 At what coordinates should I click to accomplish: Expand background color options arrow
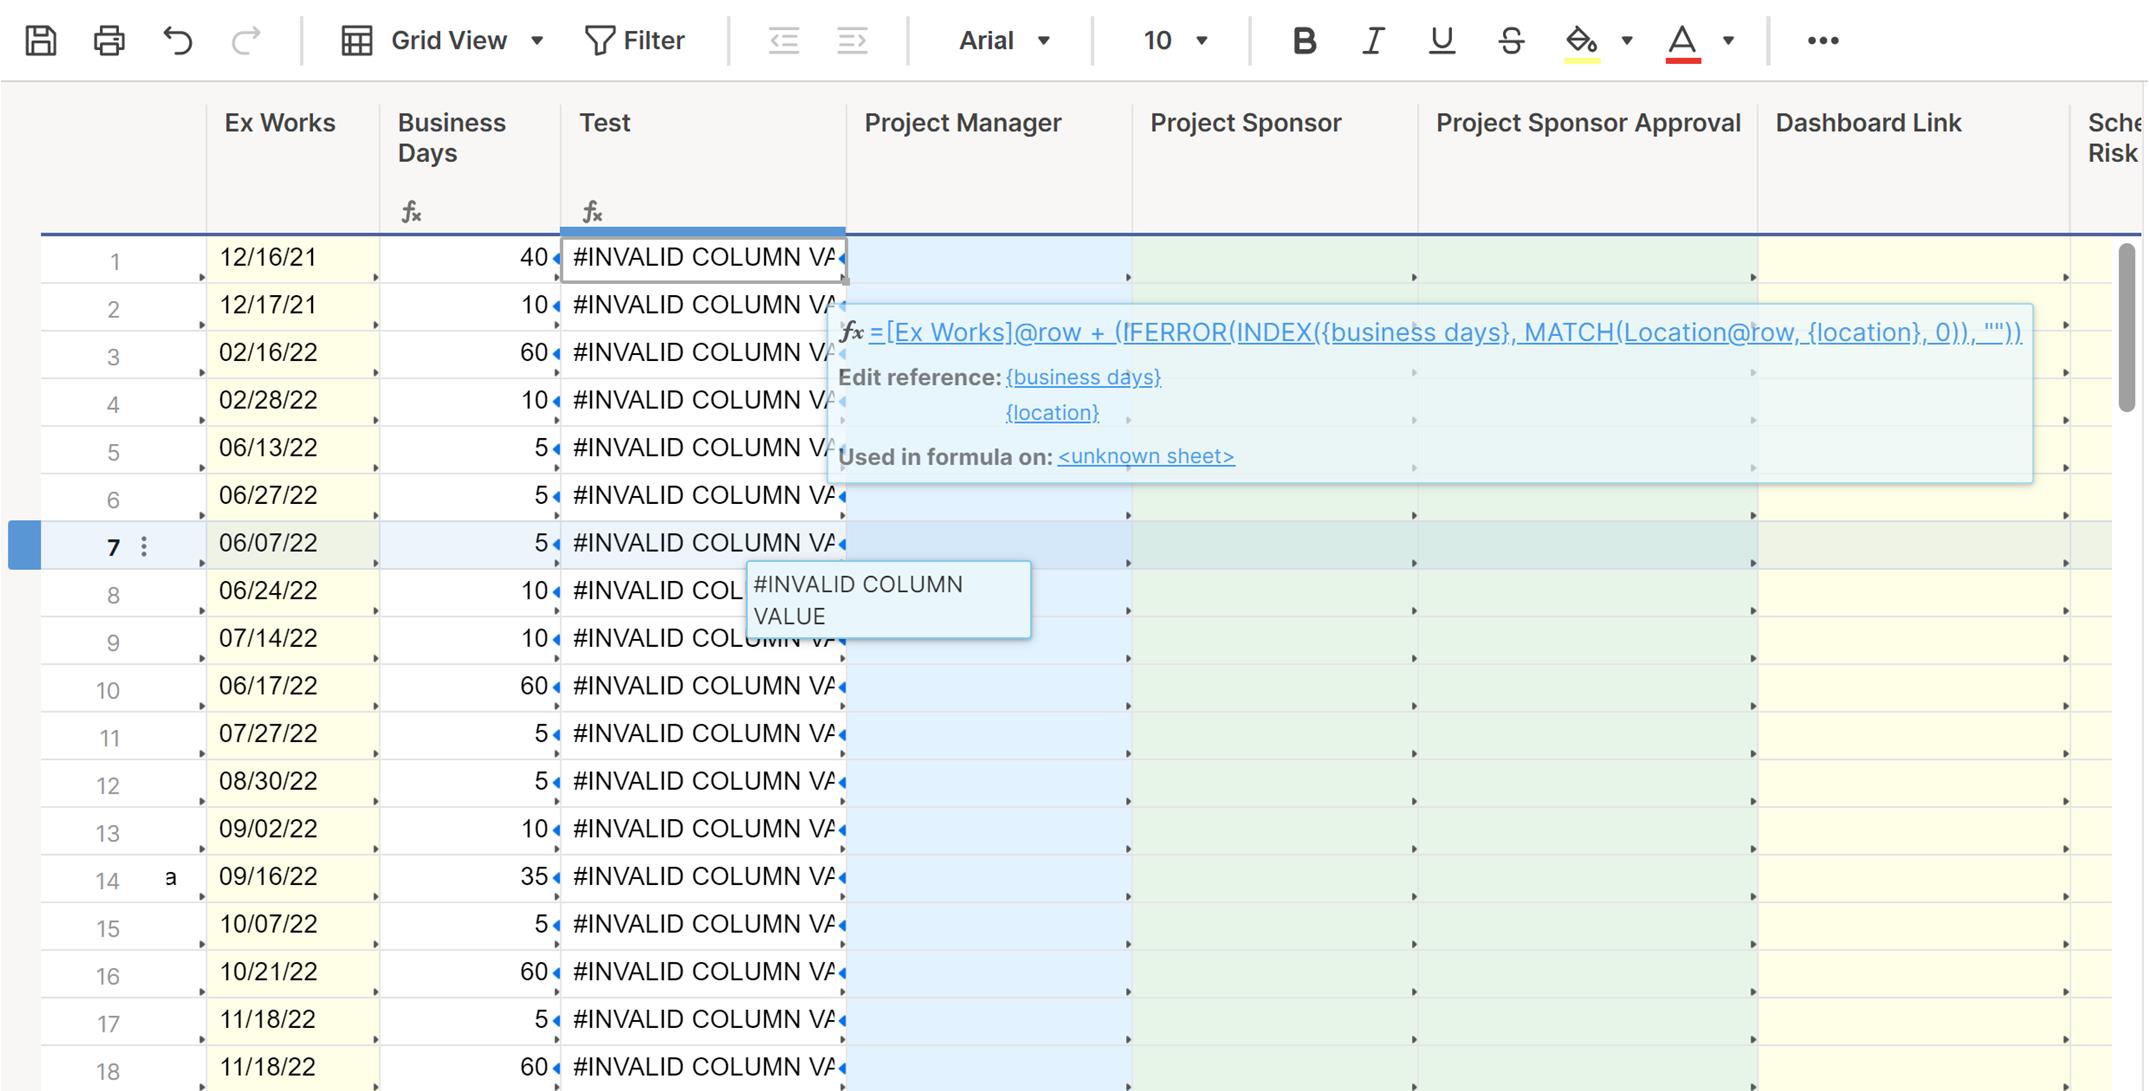tap(1627, 41)
